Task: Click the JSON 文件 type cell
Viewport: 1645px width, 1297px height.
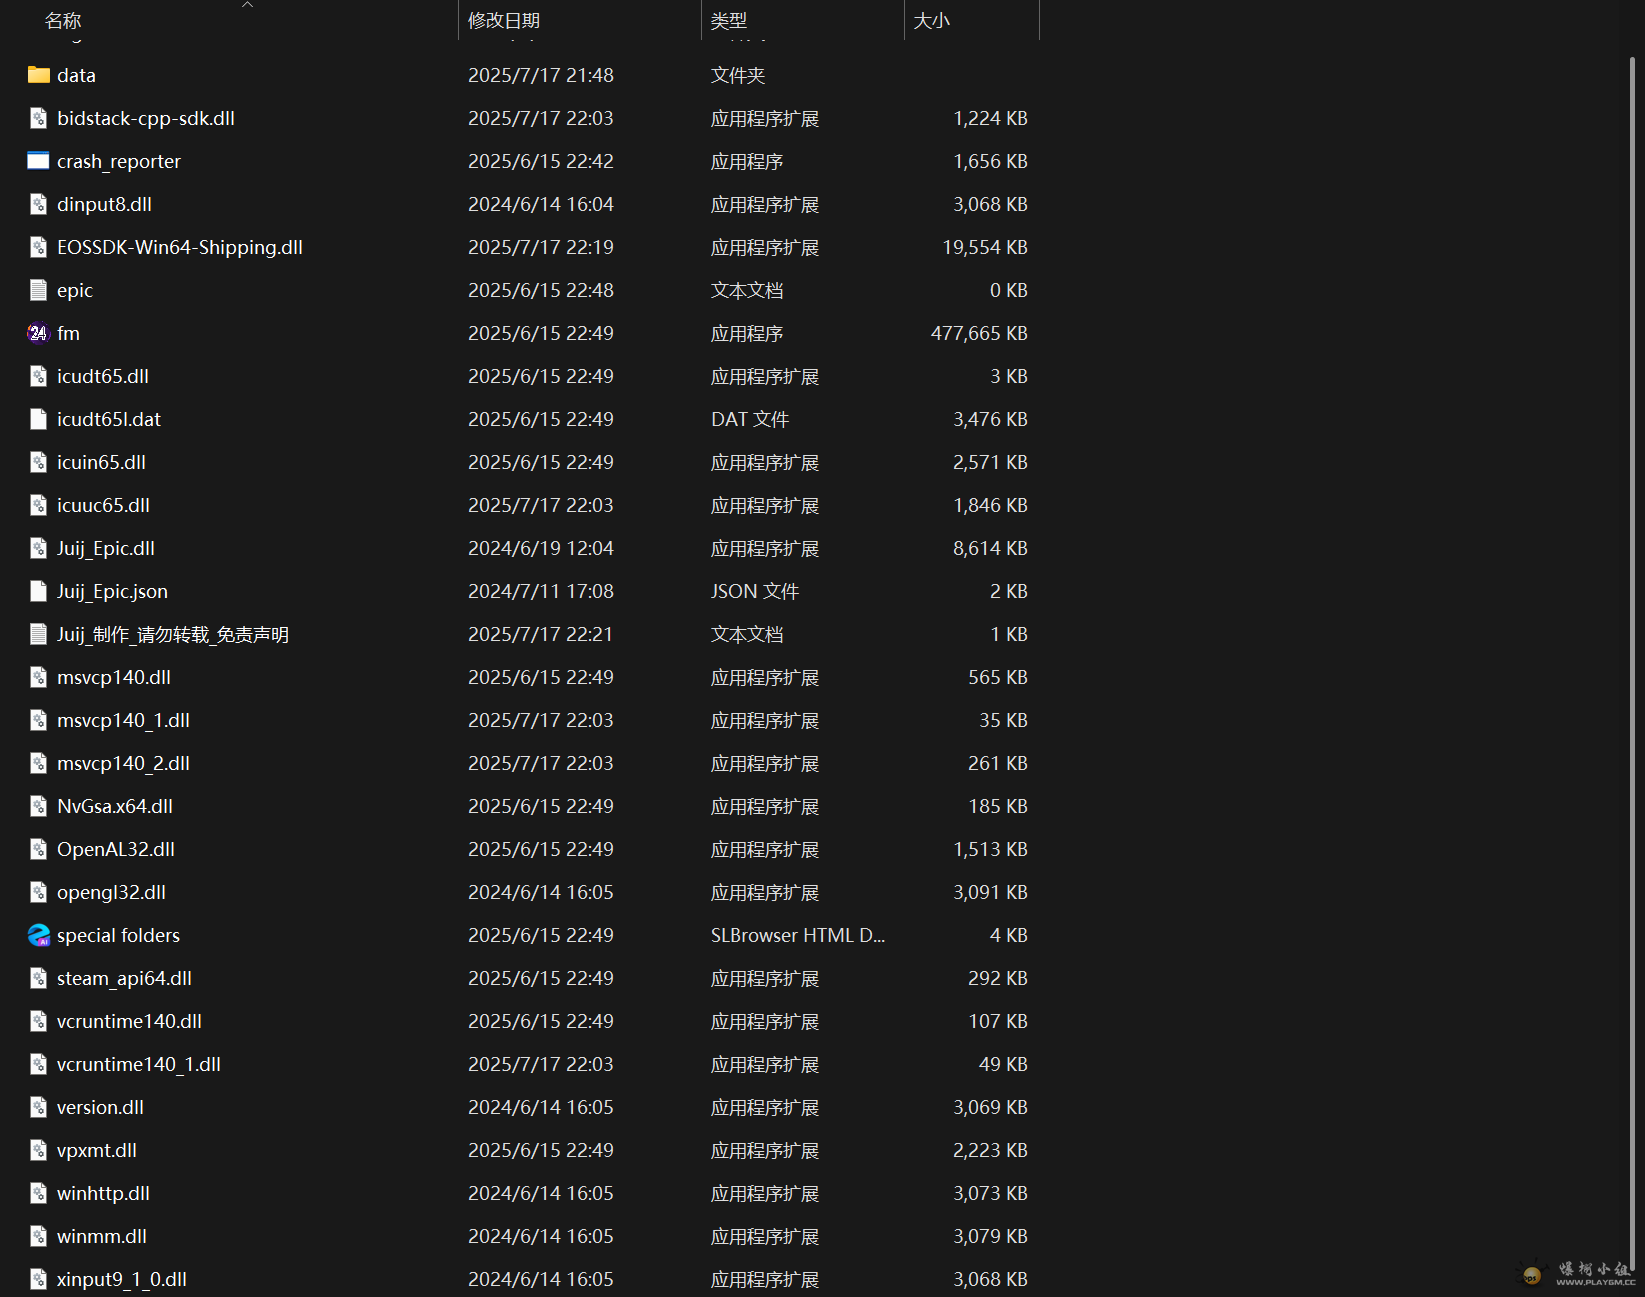Action: 755,591
